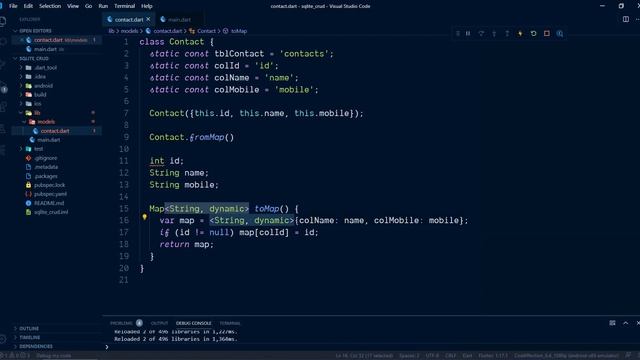Open the View menu

(73, 6)
